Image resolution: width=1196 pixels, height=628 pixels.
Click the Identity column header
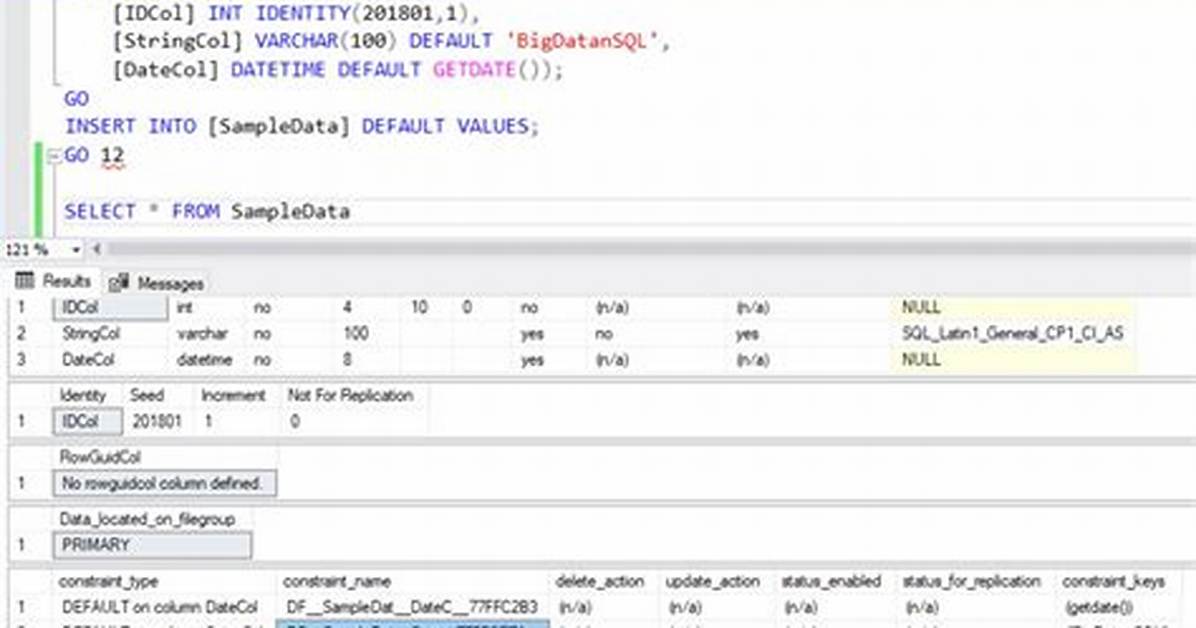pos(83,395)
